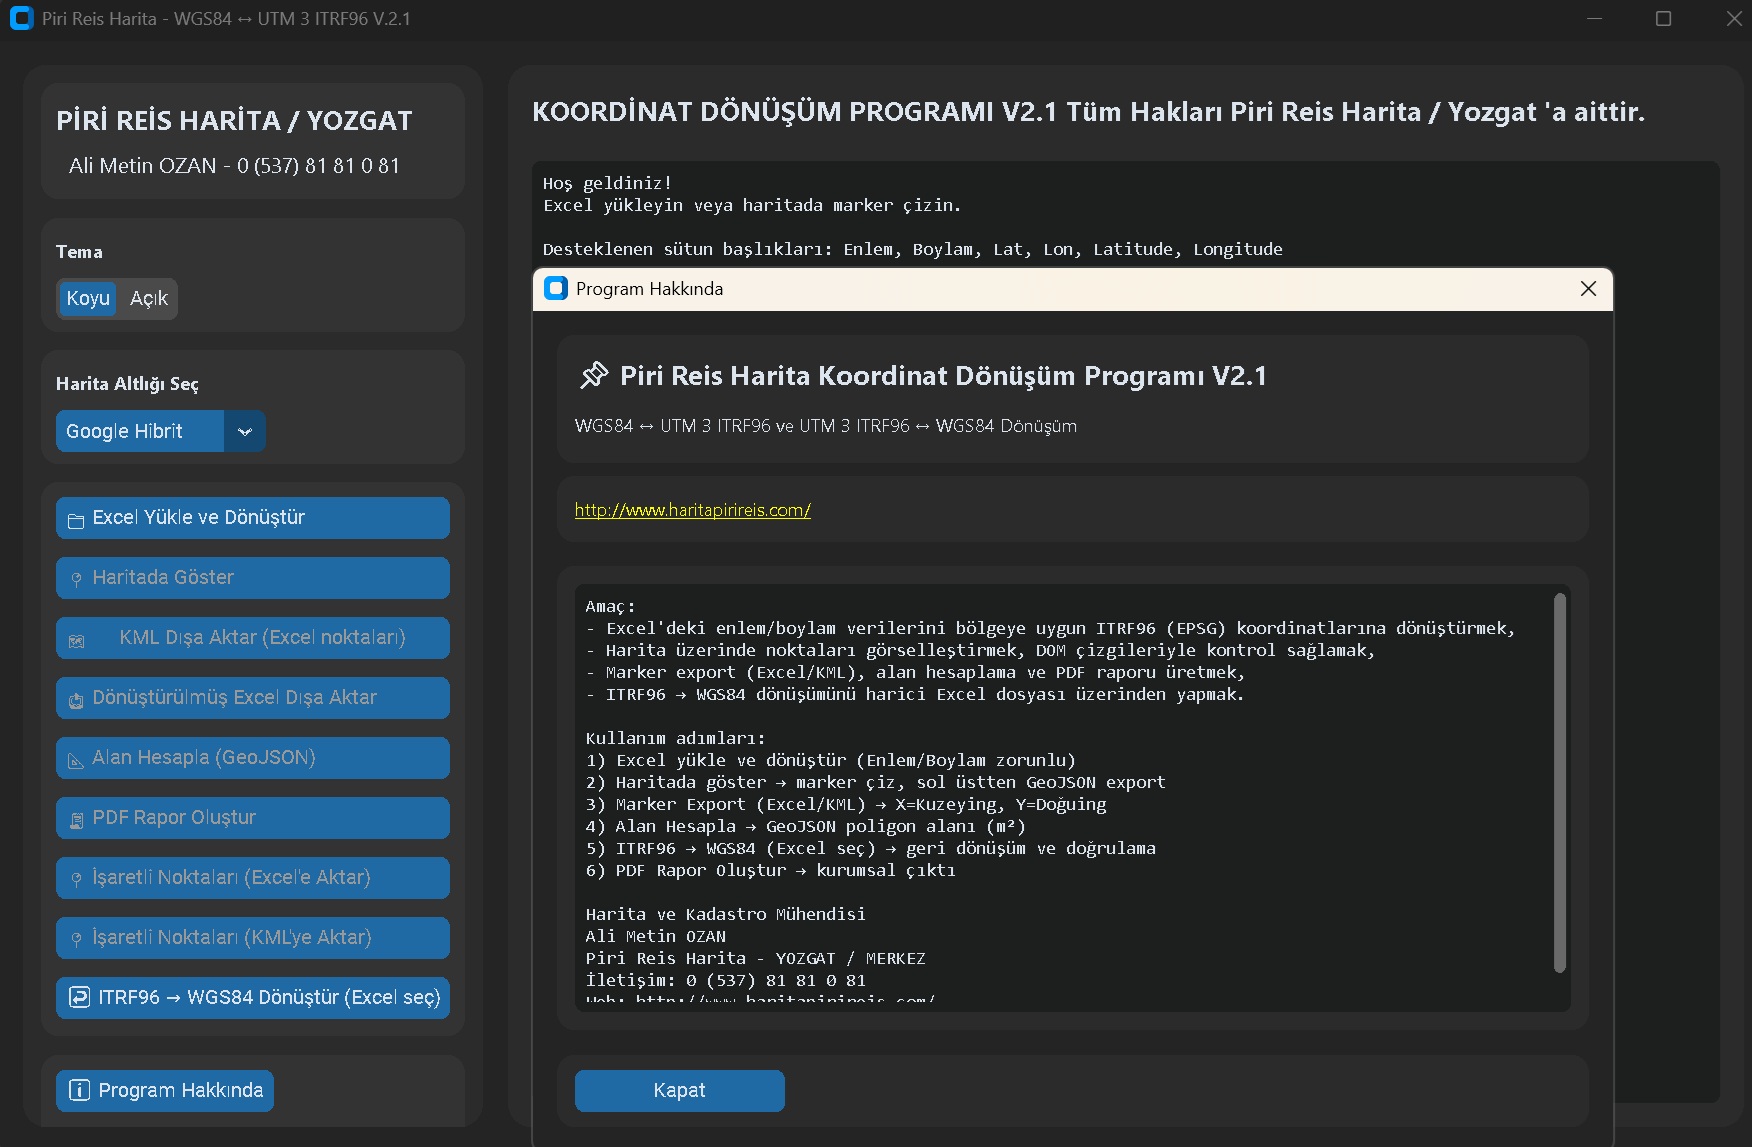Click the info icon on Program Hakkında button
This screenshot has height=1147, width=1752.
click(79, 1090)
